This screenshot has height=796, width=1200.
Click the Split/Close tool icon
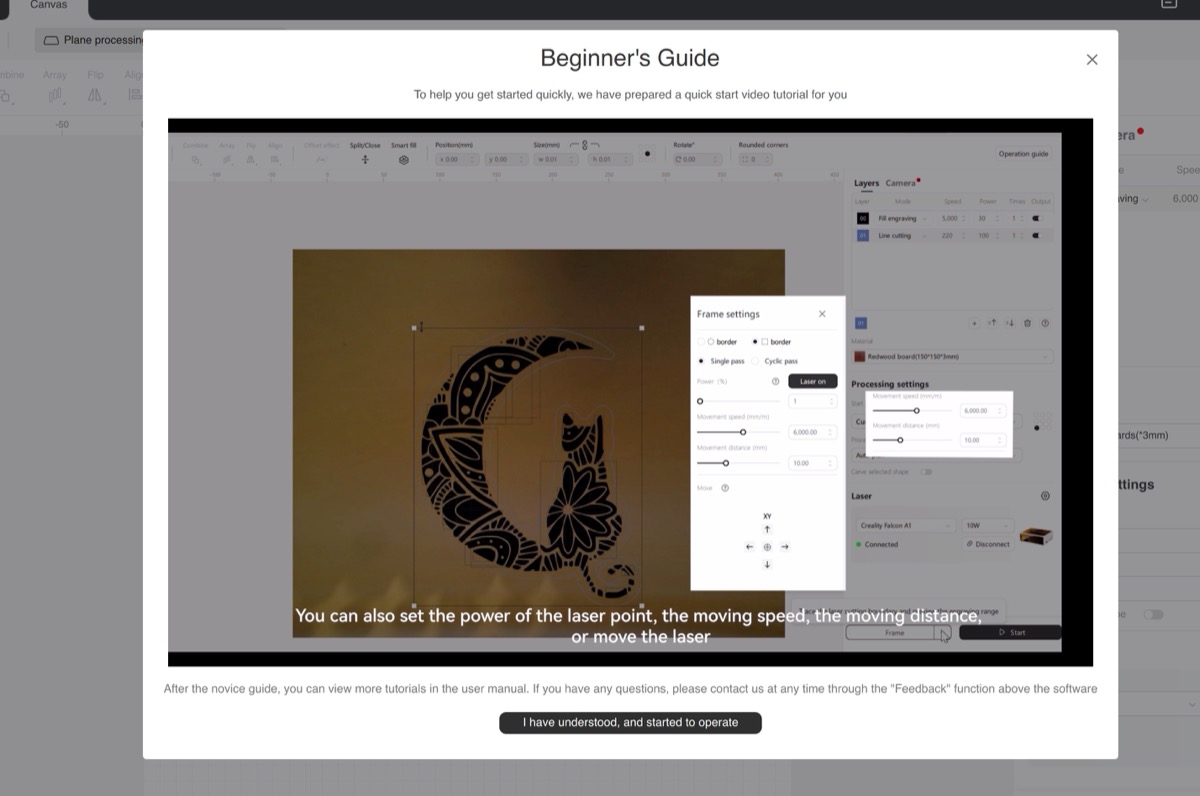(x=365, y=159)
